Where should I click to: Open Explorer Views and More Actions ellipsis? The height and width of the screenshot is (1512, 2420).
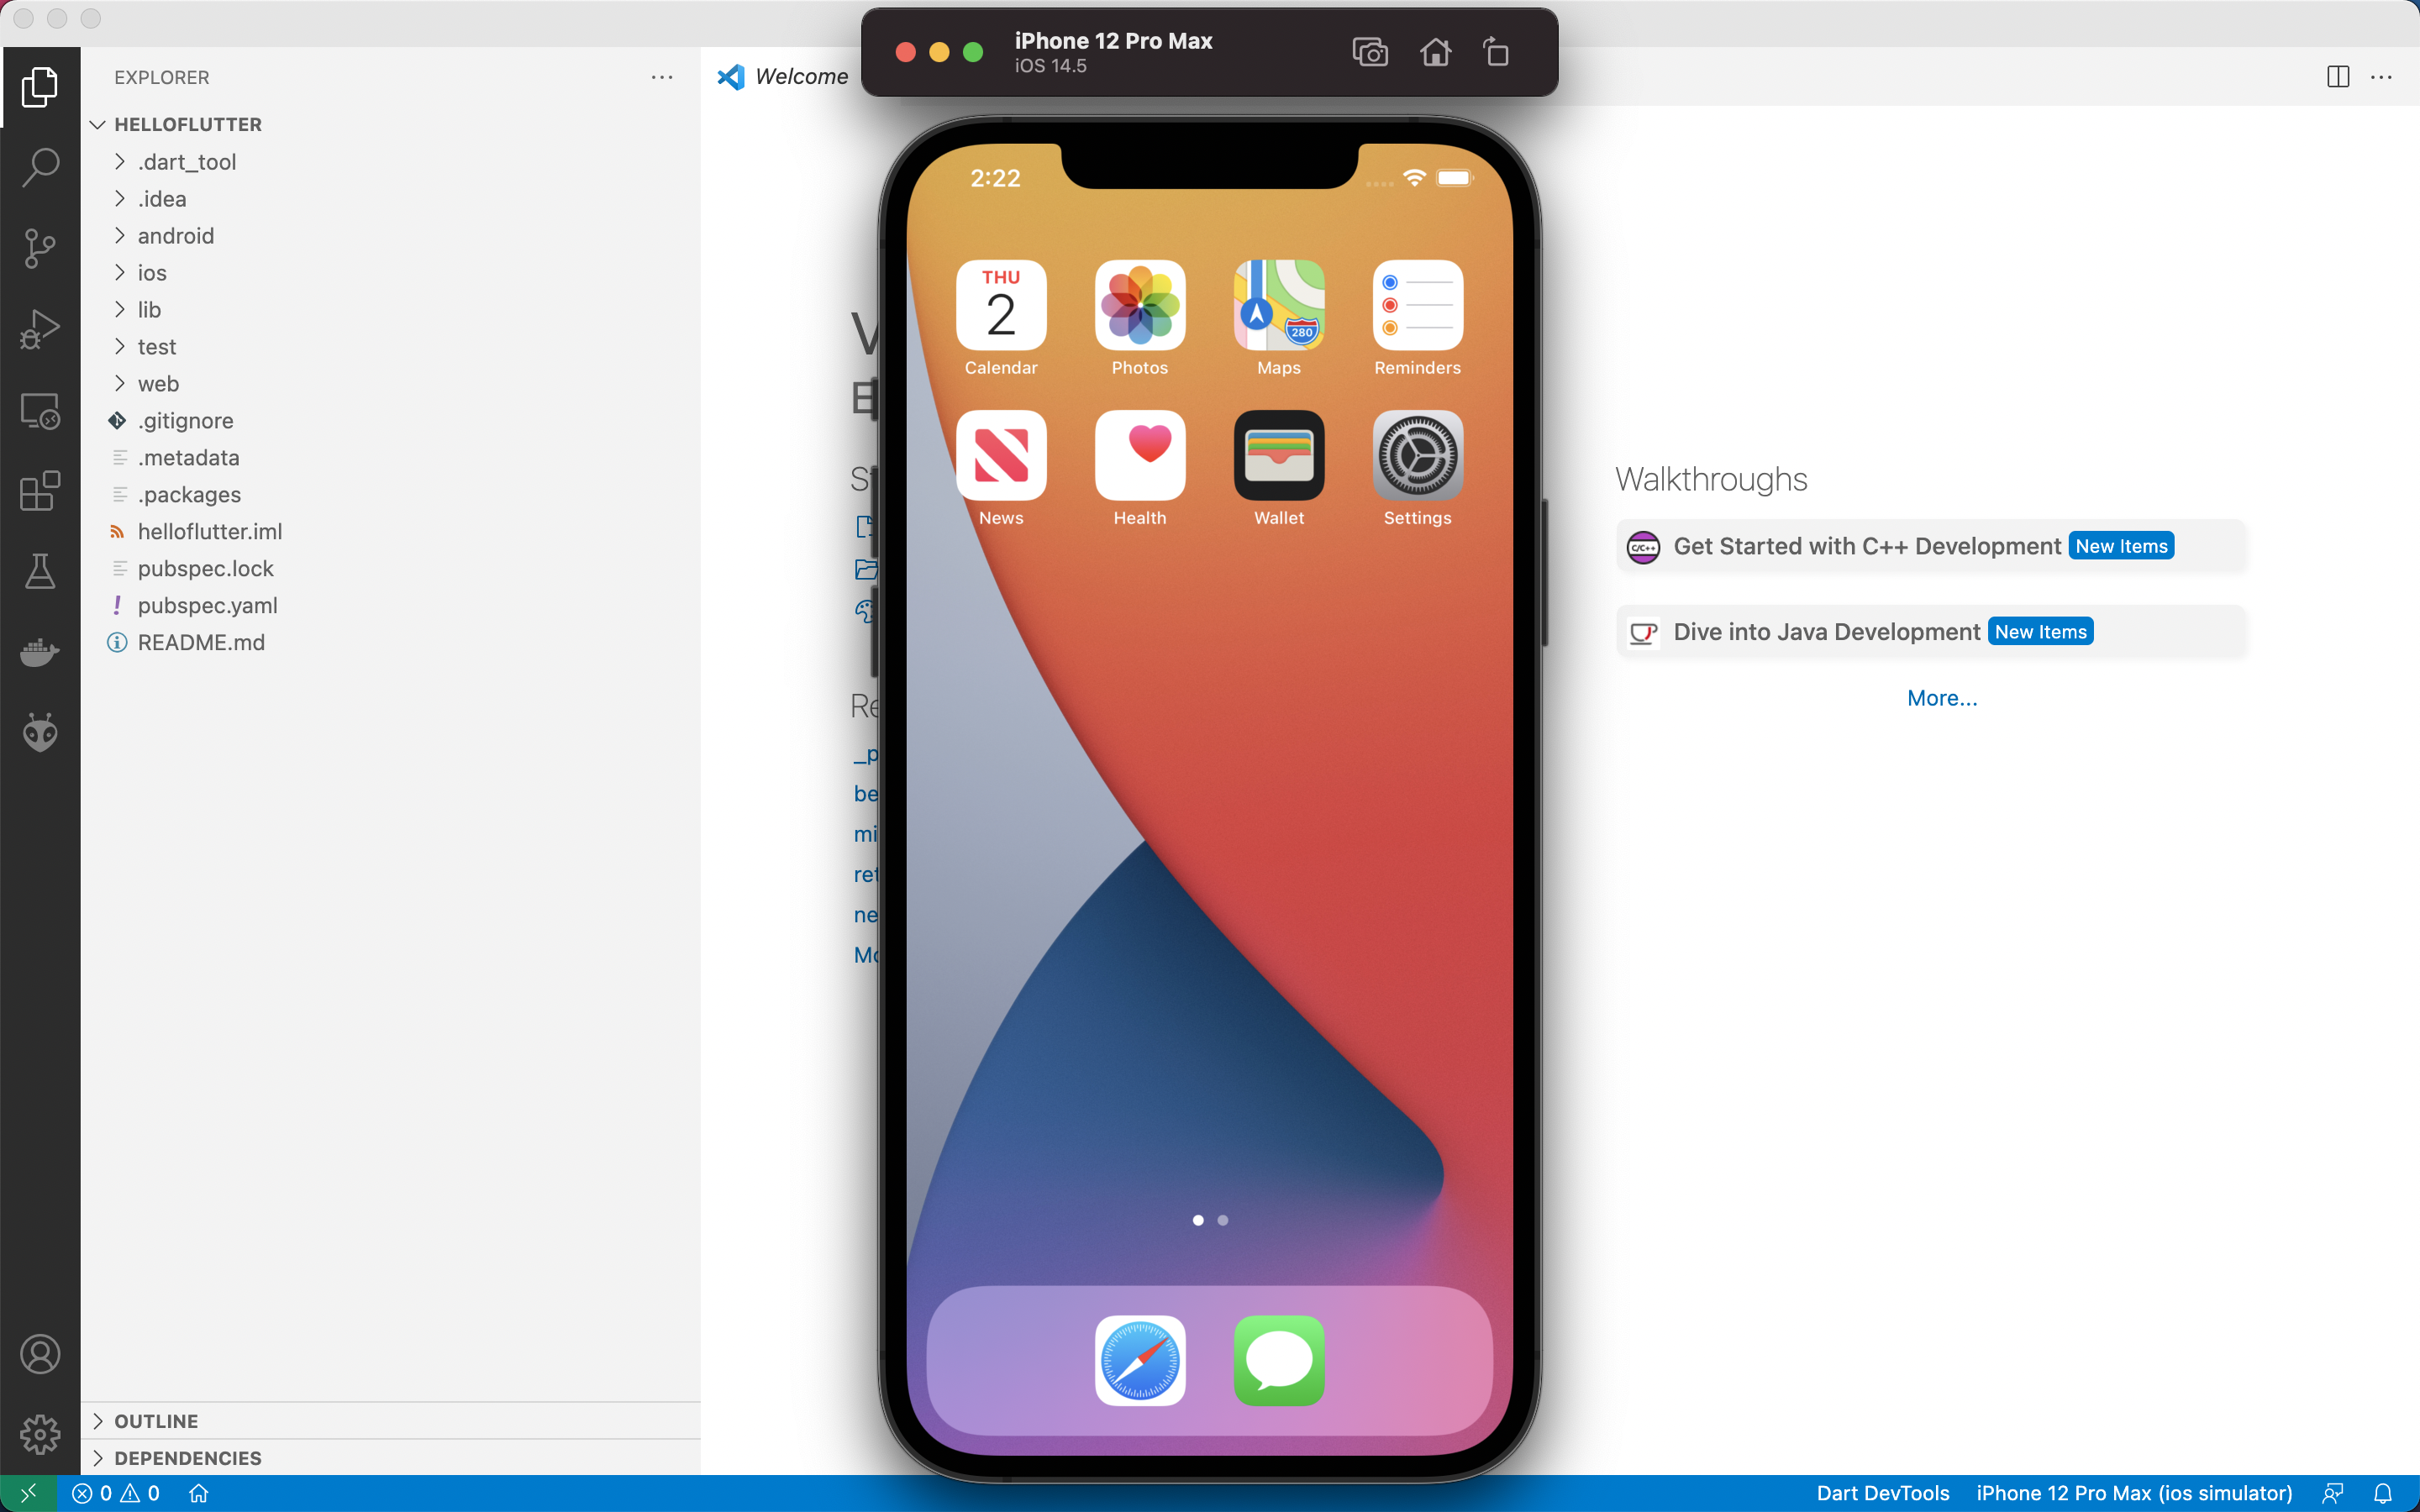(x=662, y=77)
